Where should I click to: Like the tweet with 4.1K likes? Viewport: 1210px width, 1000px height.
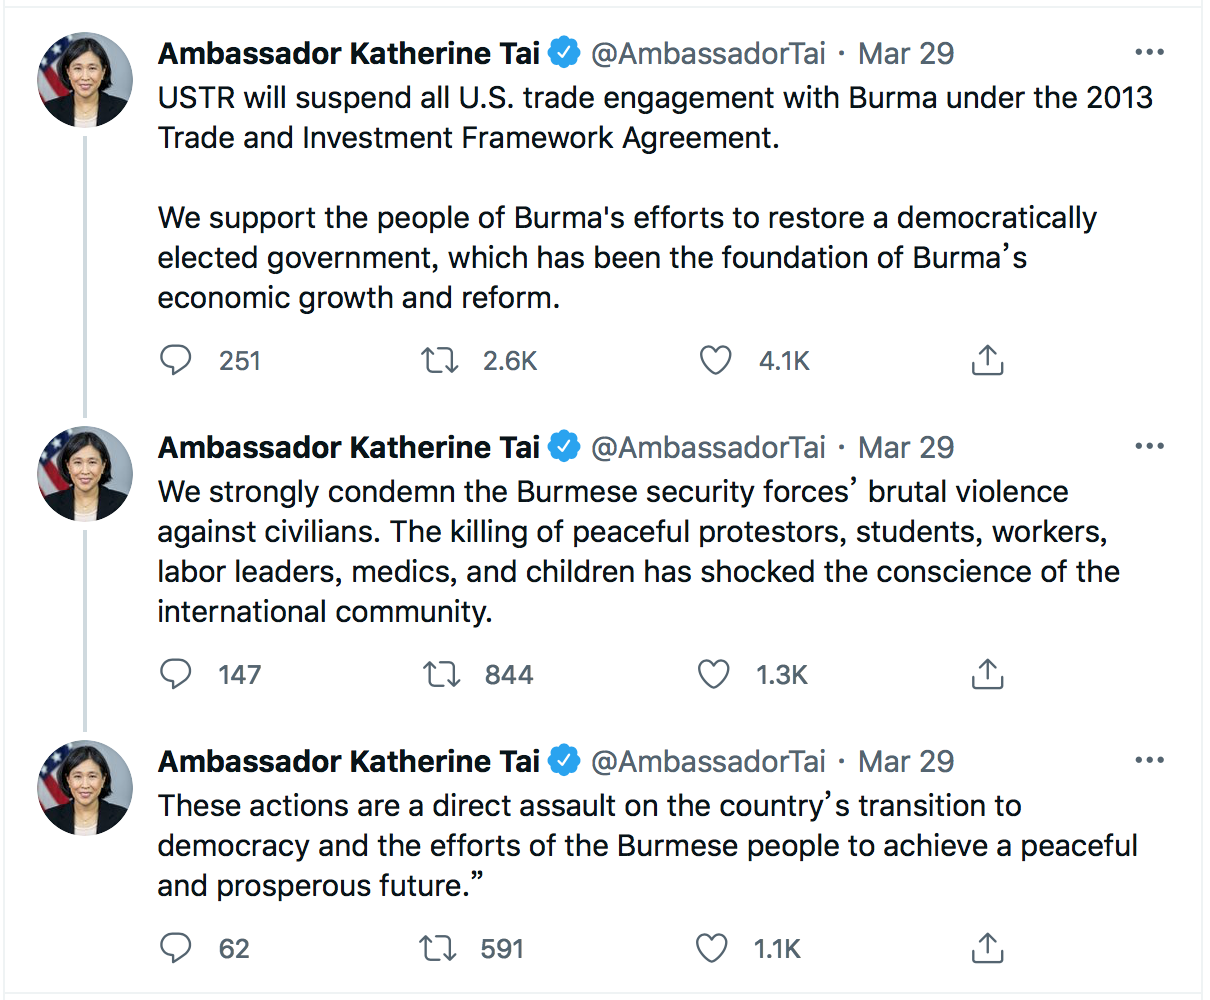pyautogui.click(x=715, y=360)
